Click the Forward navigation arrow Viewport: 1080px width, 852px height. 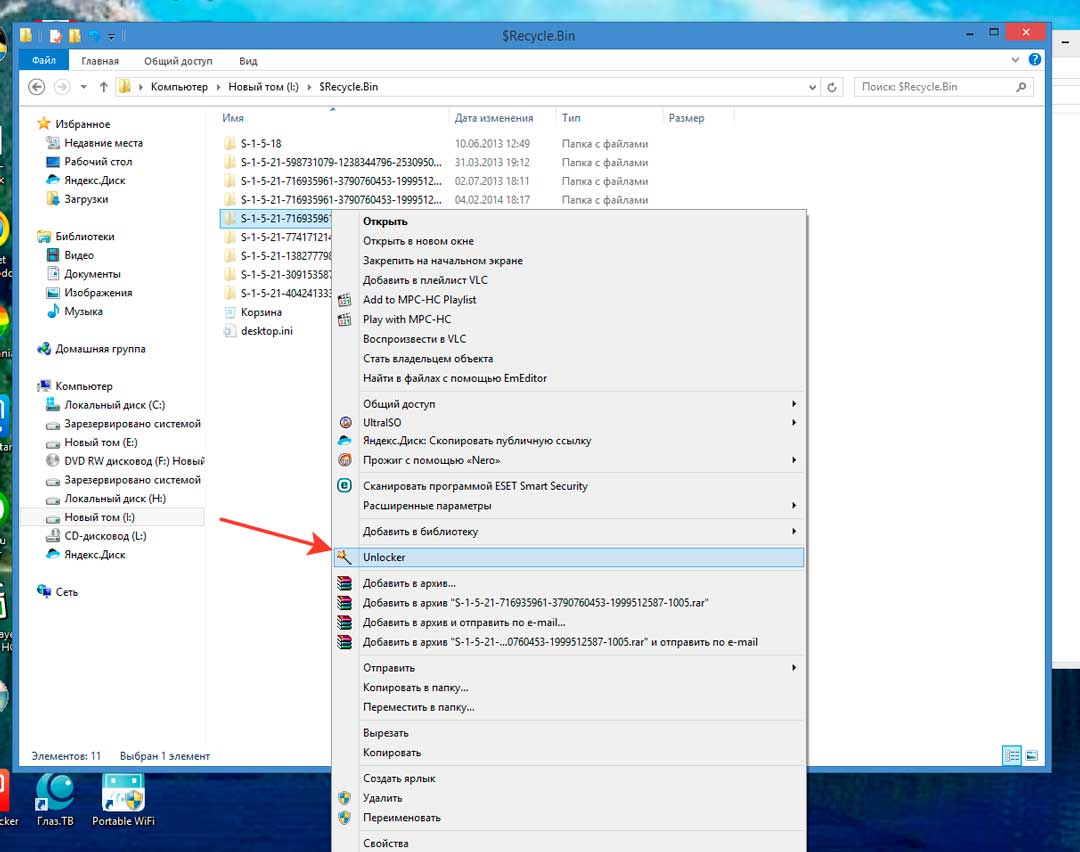62,87
